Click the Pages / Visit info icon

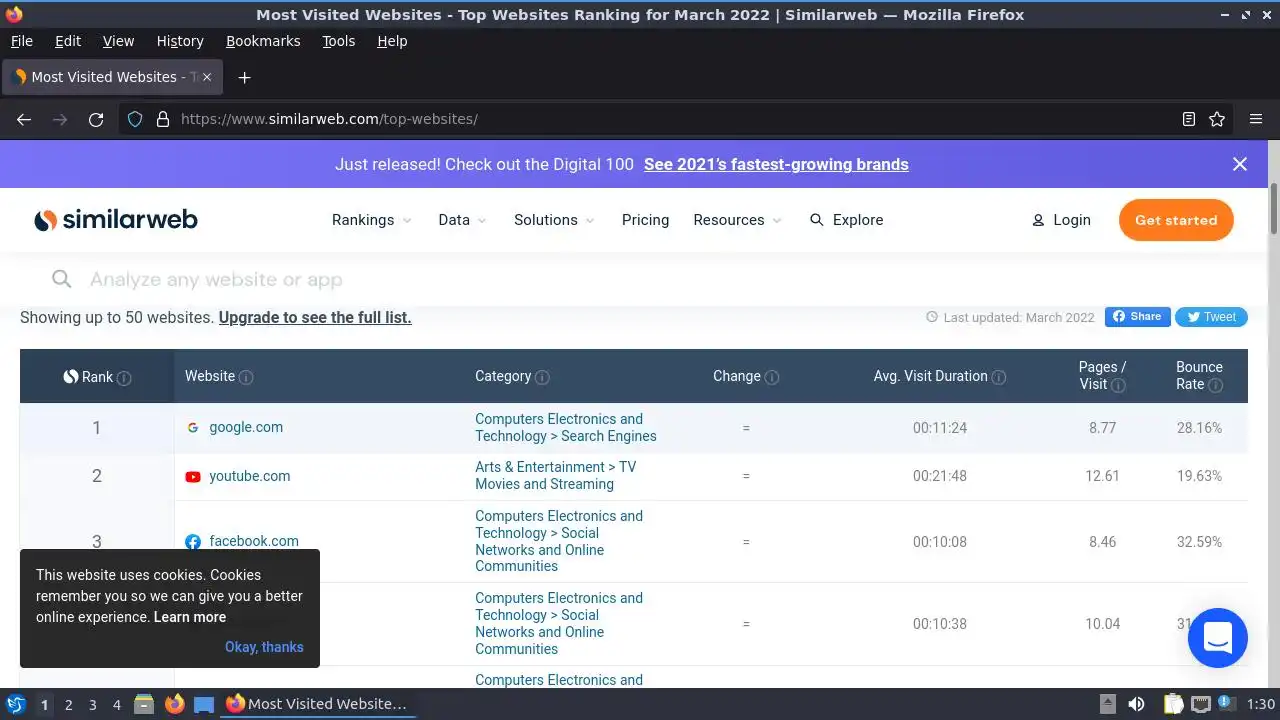1118,385
